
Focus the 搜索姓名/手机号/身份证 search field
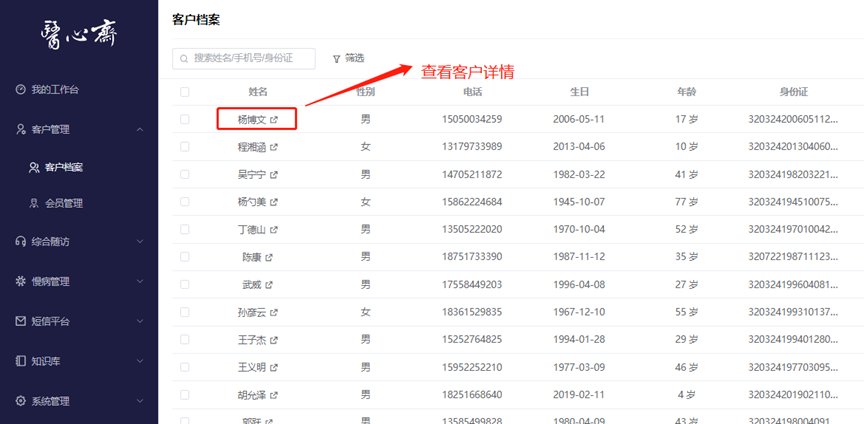244,58
